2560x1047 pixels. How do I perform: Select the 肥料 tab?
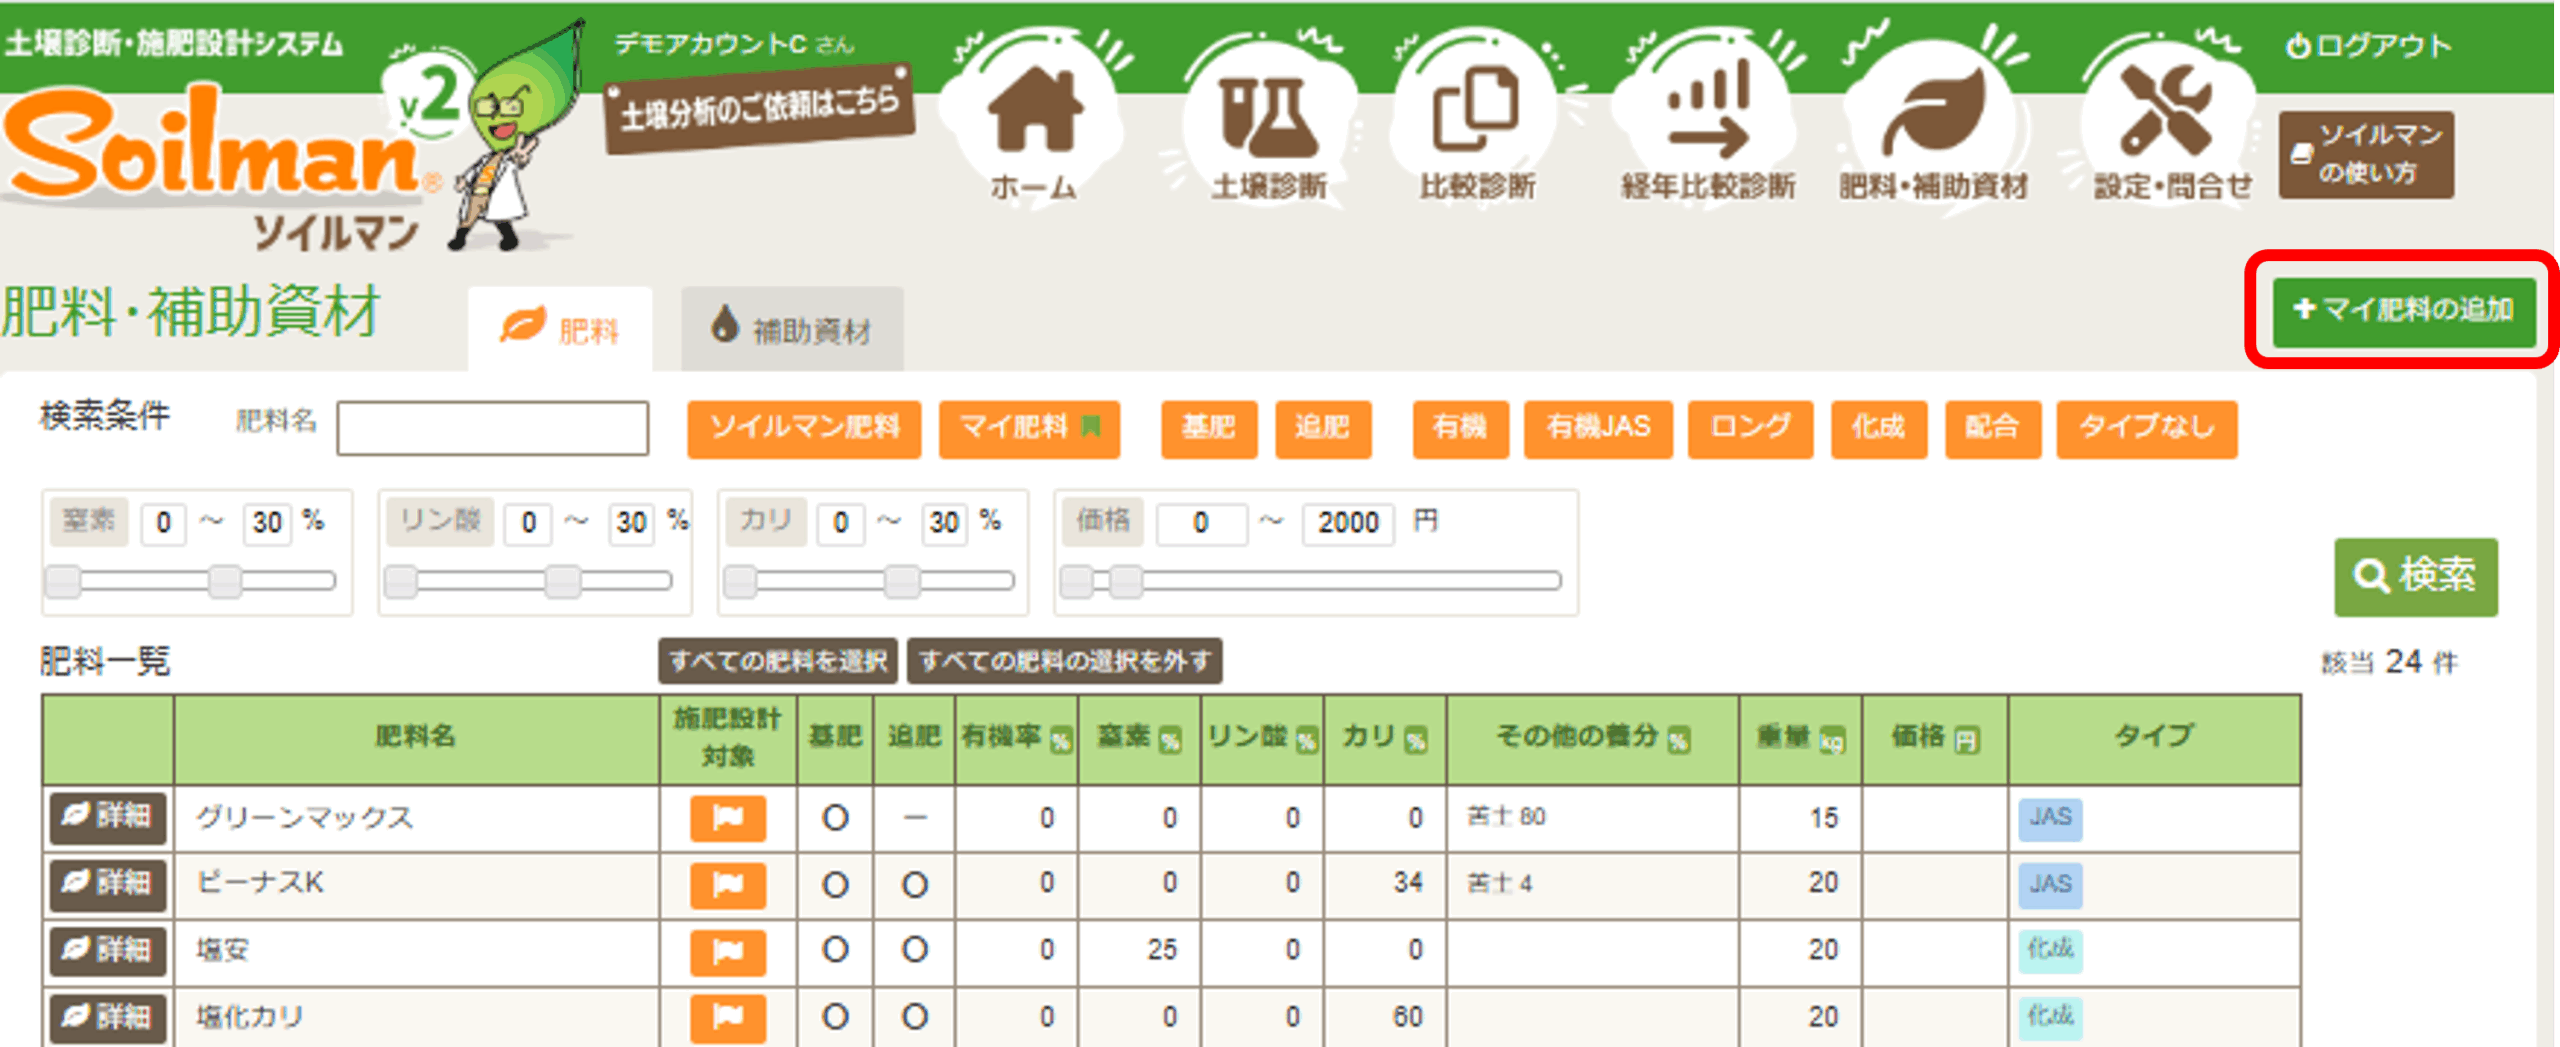click(560, 330)
